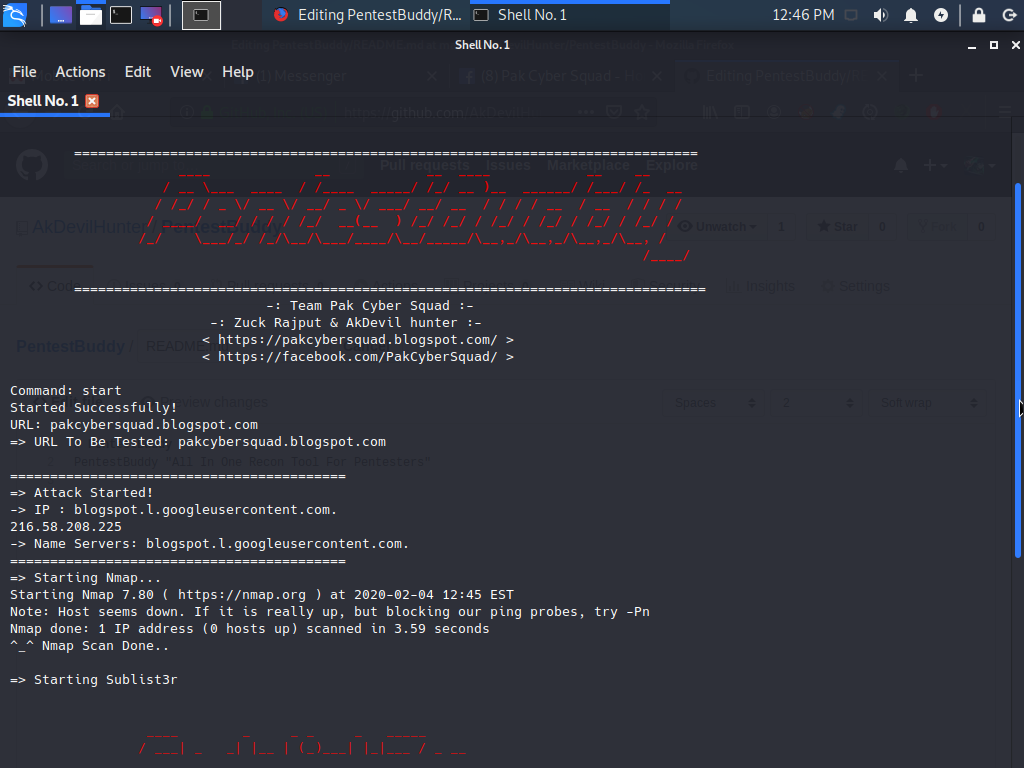1024x768 pixels.
Task: Click the blue desktop icon in panel
Action: (x=61, y=14)
